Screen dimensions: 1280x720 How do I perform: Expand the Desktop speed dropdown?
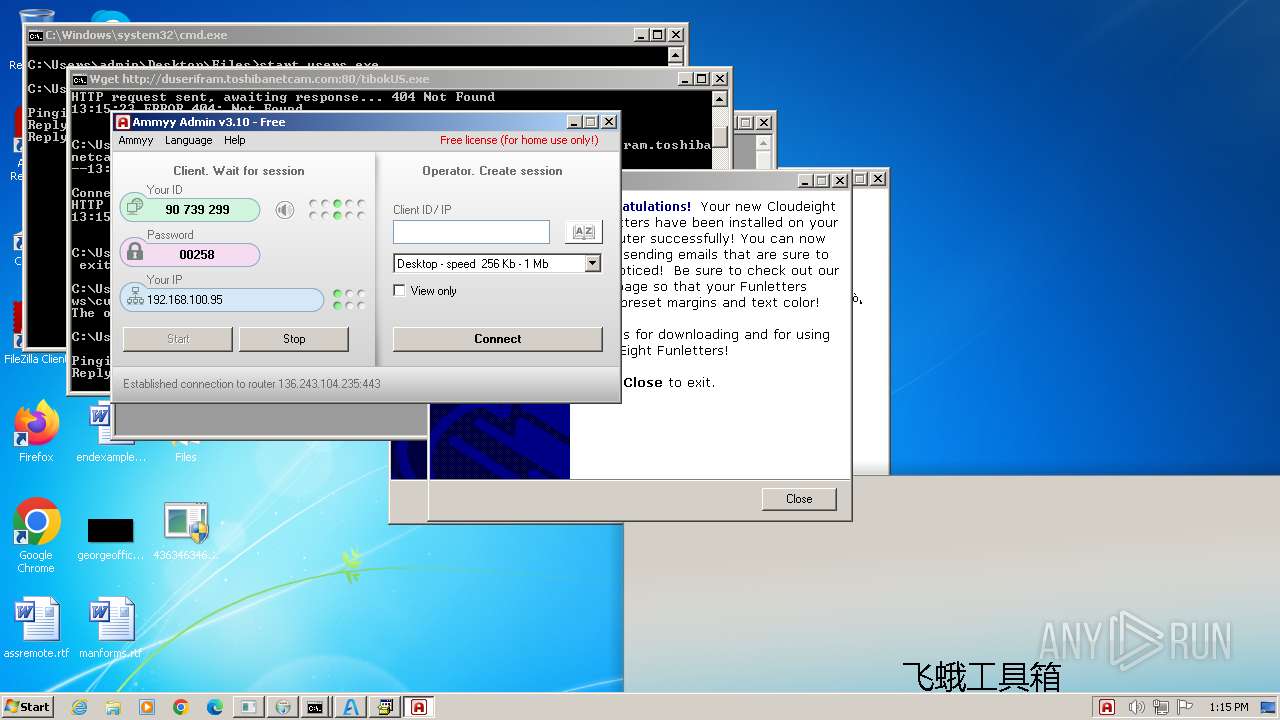coord(592,264)
